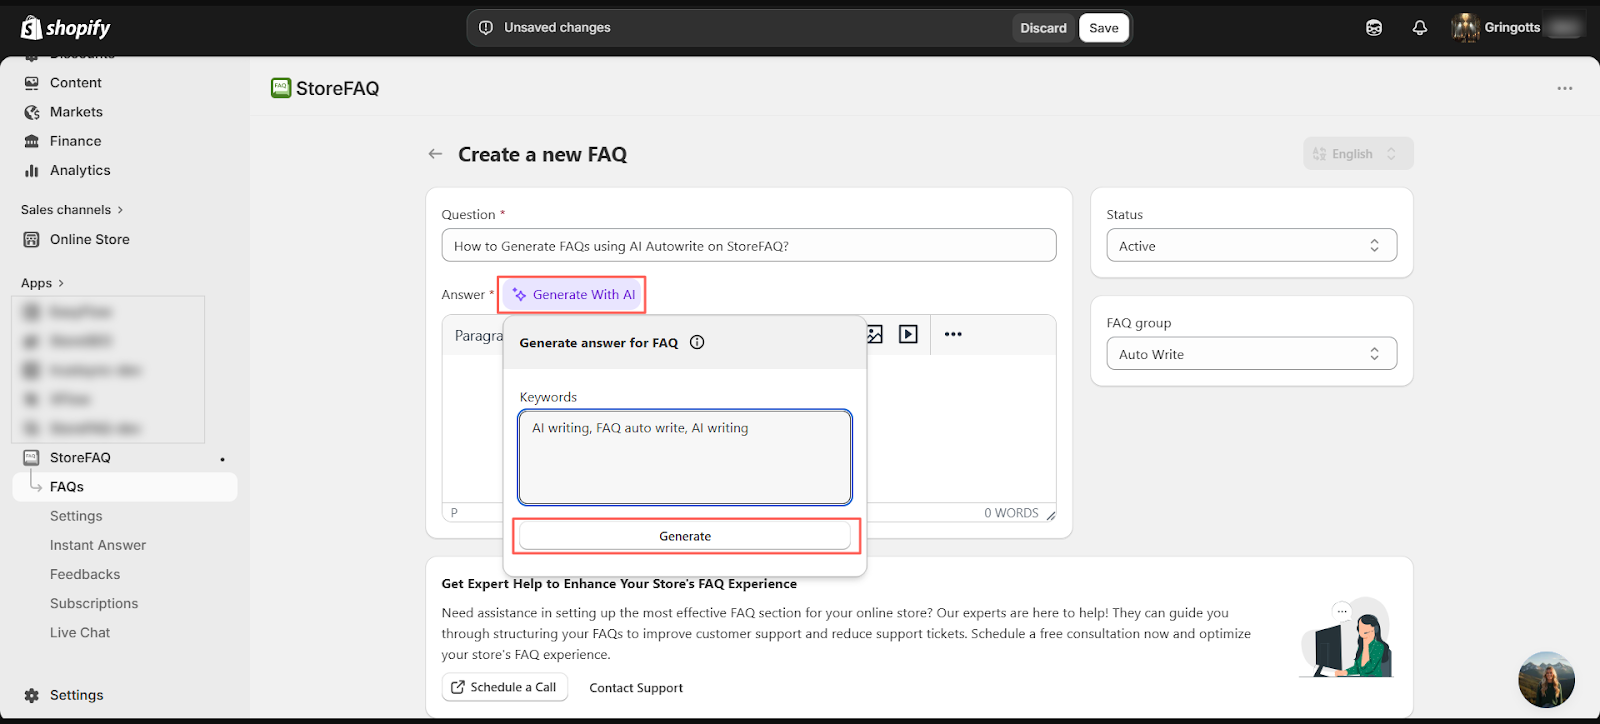Expand the Apps section

pyautogui.click(x=42, y=283)
